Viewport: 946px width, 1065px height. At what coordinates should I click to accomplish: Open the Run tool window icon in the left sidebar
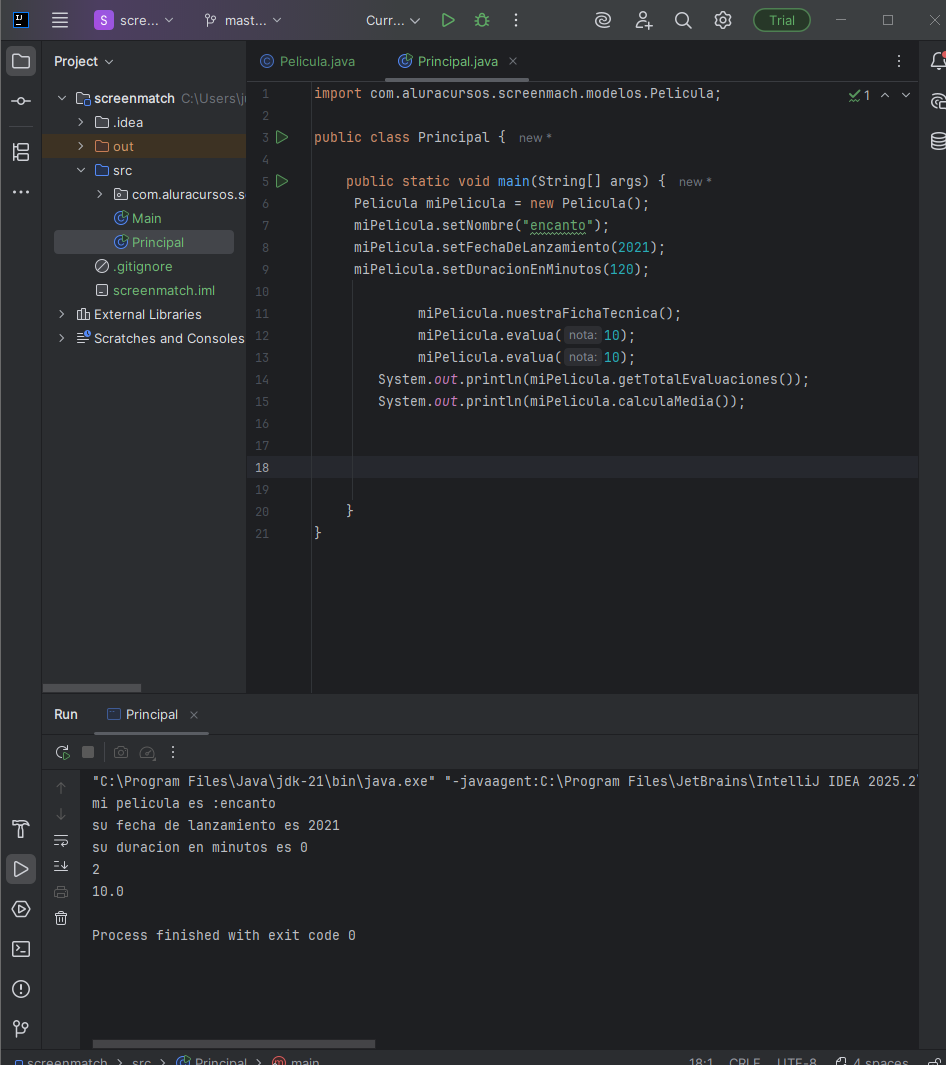pos(21,869)
